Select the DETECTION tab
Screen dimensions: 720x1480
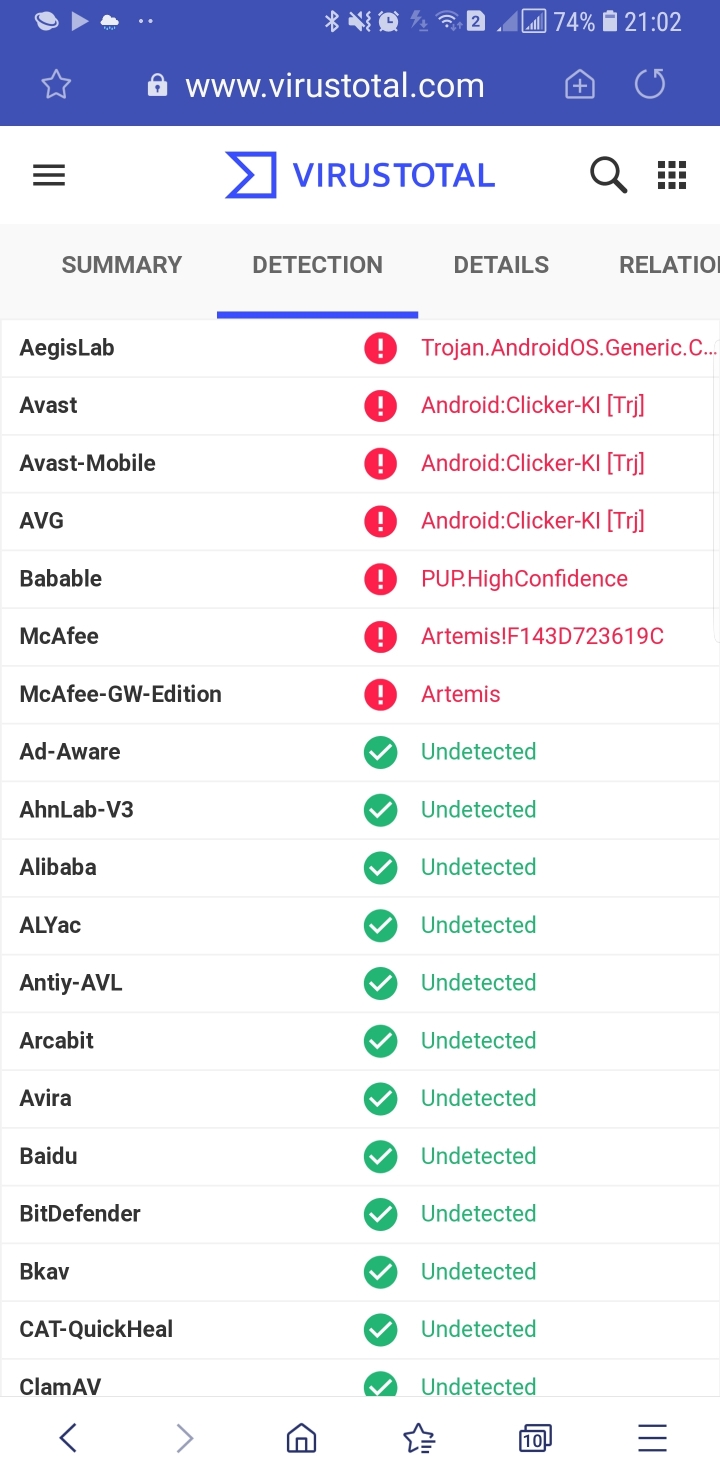[x=317, y=265]
